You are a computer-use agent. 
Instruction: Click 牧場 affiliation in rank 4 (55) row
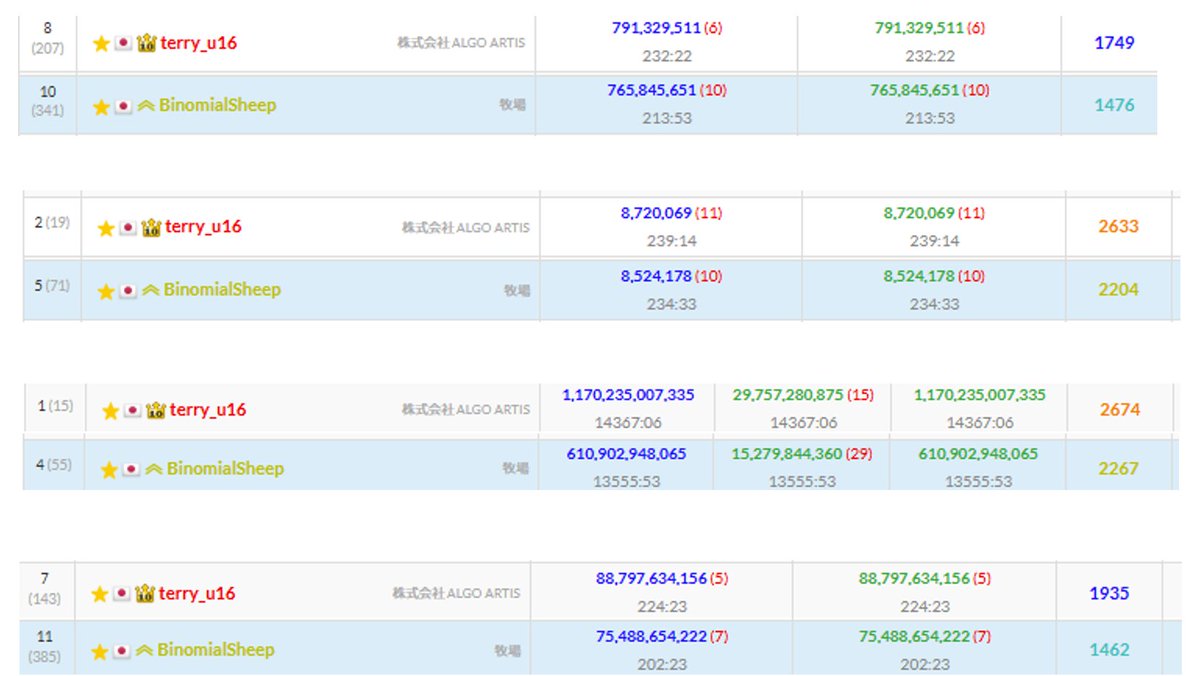click(517, 469)
